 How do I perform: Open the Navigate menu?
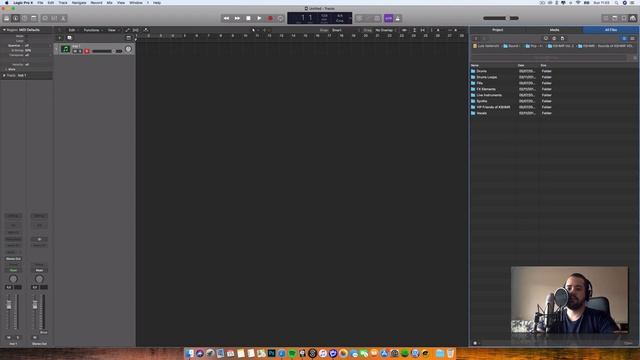[79, 2]
